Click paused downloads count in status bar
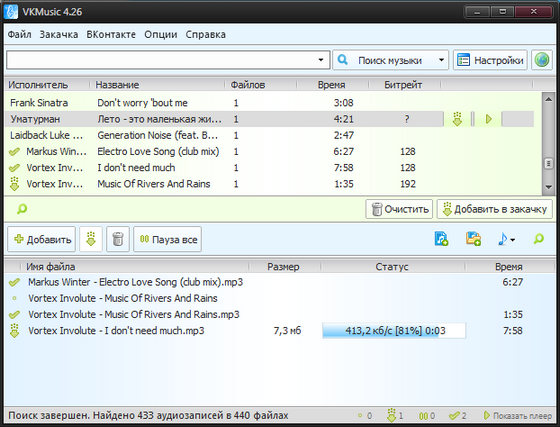 (x=427, y=416)
